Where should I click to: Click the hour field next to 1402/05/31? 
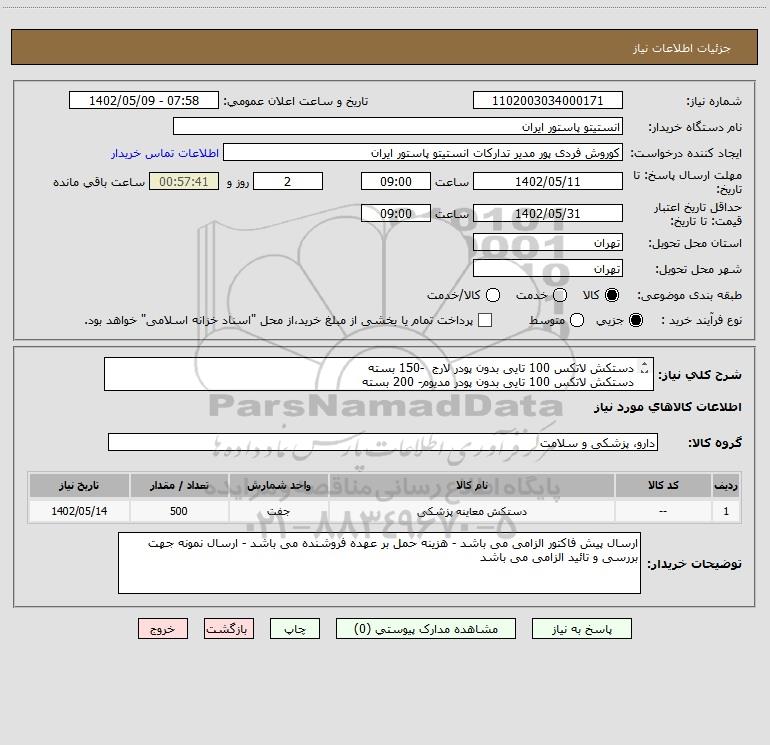(x=396, y=213)
